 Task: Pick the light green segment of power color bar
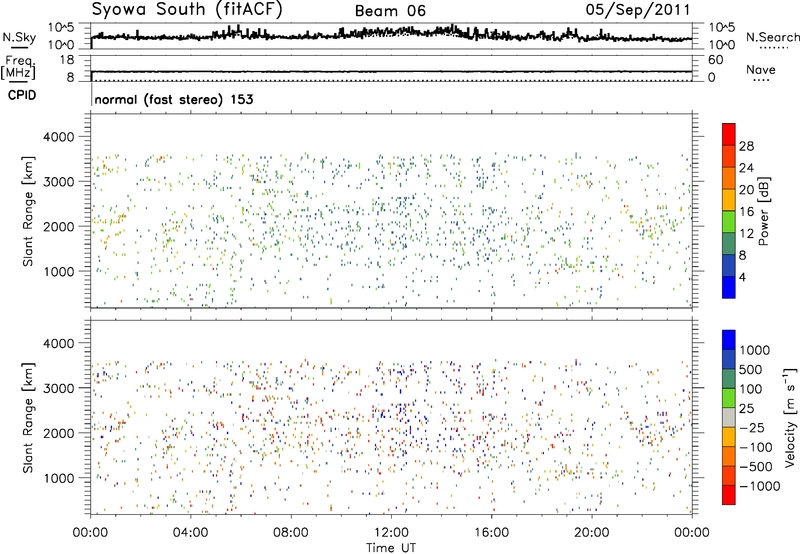[729, 221]
